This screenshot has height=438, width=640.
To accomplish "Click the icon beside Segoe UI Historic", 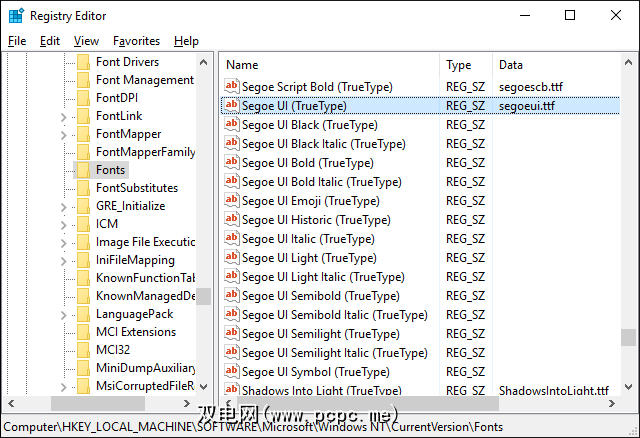I will (x=231, y=219).
